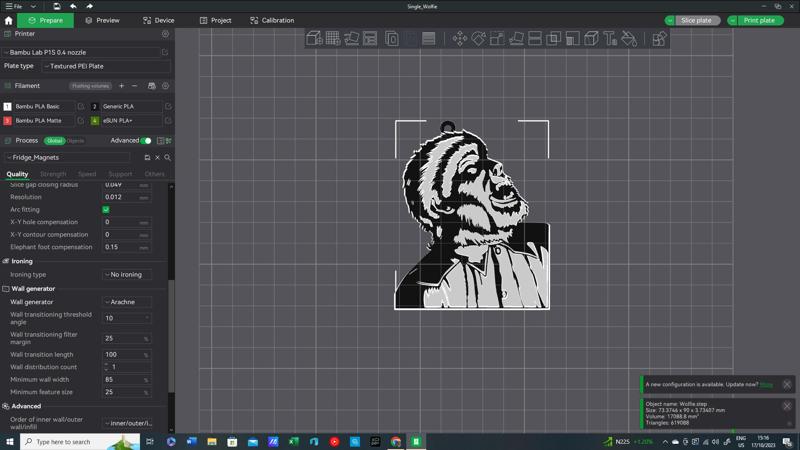Open the Strength settings tab
Screen dimensions: 800x450
53,174
